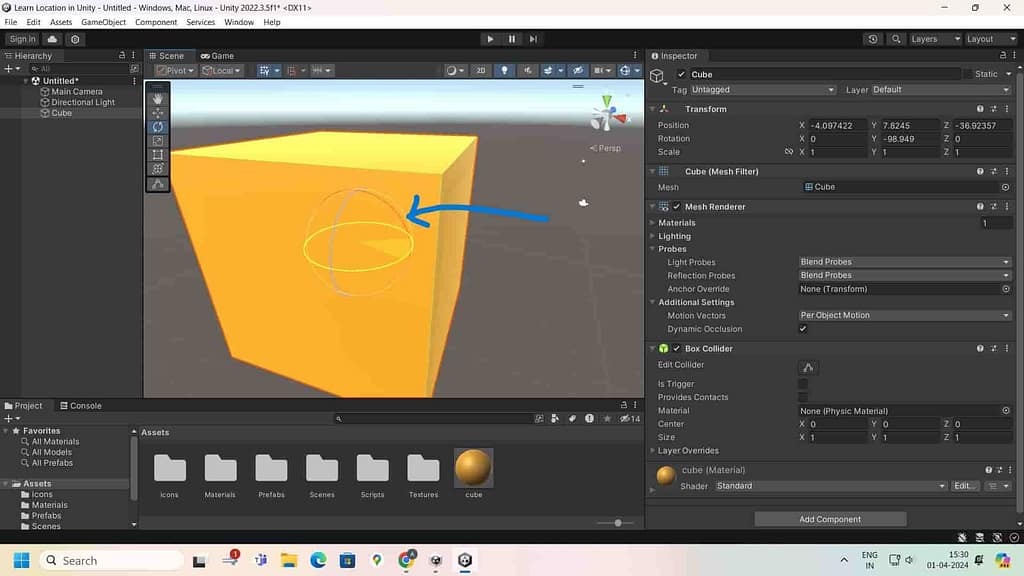This screenshot has width=1024, height=576.
Task: Select the cube asset thumbnail in Assets
Action: (x=473, y=467)
